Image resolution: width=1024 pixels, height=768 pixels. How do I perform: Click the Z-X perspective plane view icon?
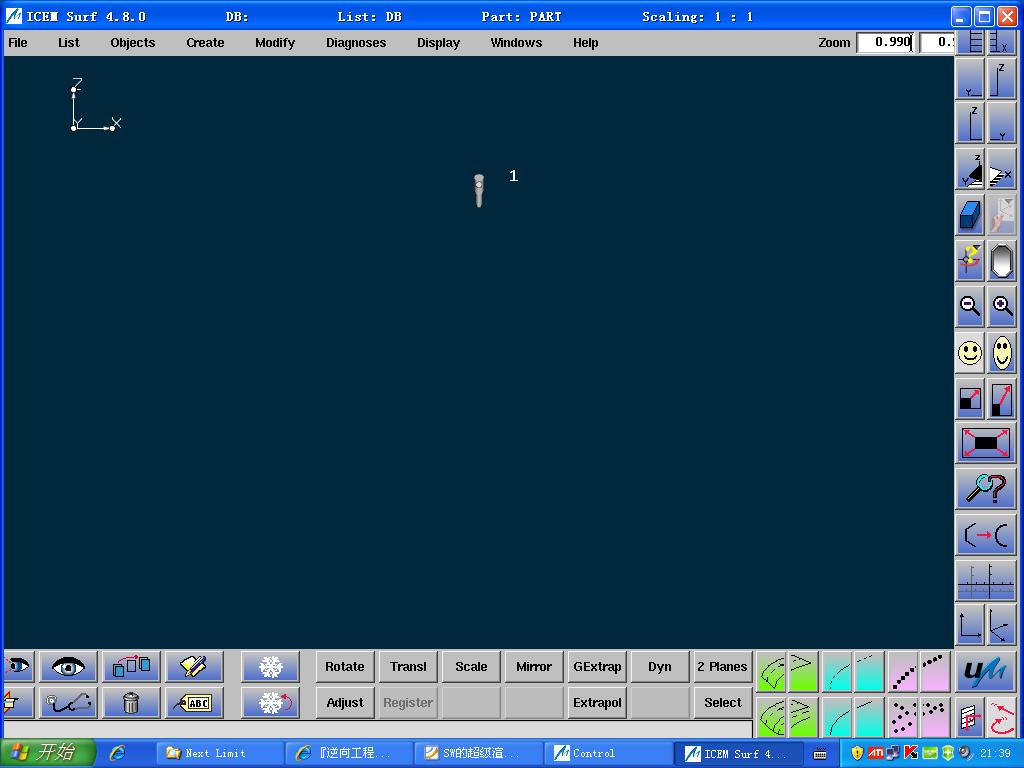tap(1002, 169)
